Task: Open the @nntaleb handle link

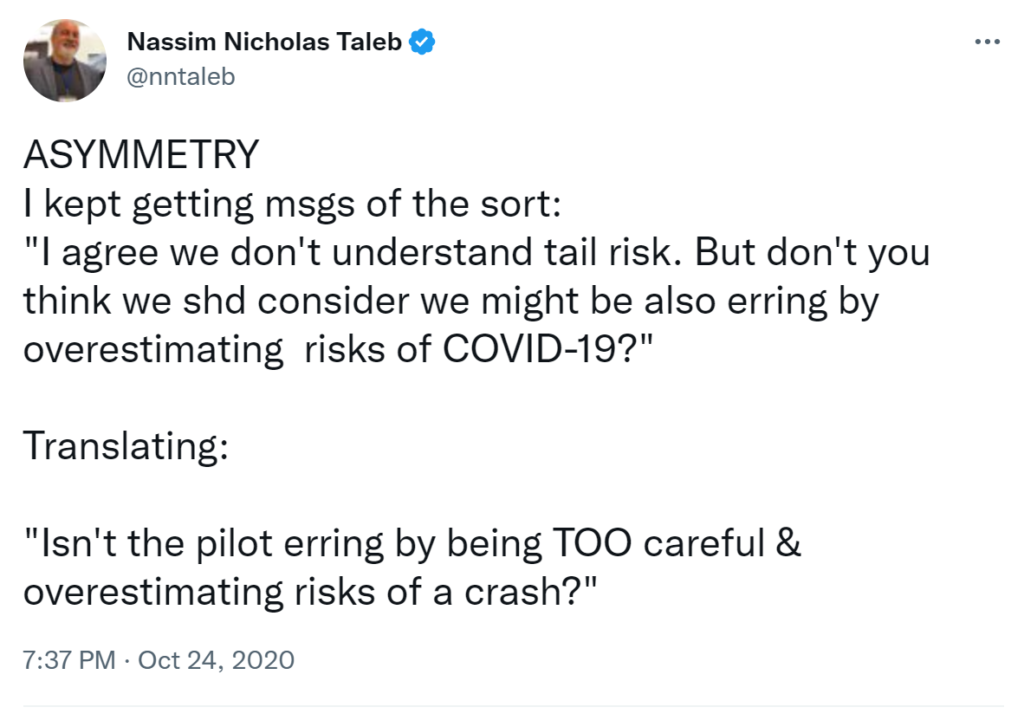Action: tap(181, 77)
